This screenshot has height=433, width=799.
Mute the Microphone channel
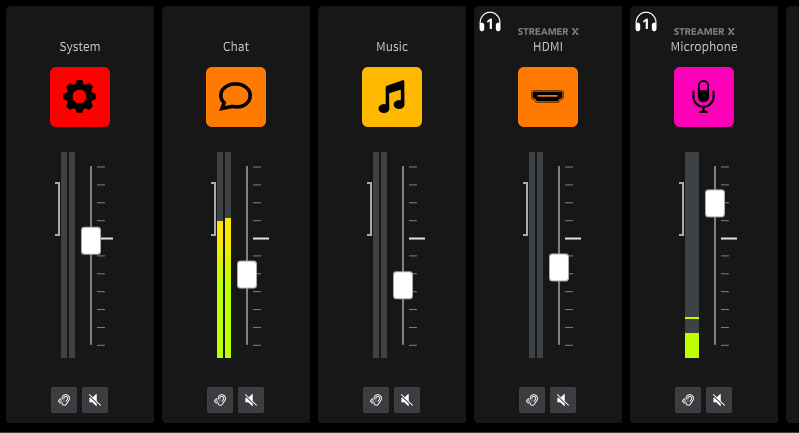pyautogui.click(x=719, y=400)
